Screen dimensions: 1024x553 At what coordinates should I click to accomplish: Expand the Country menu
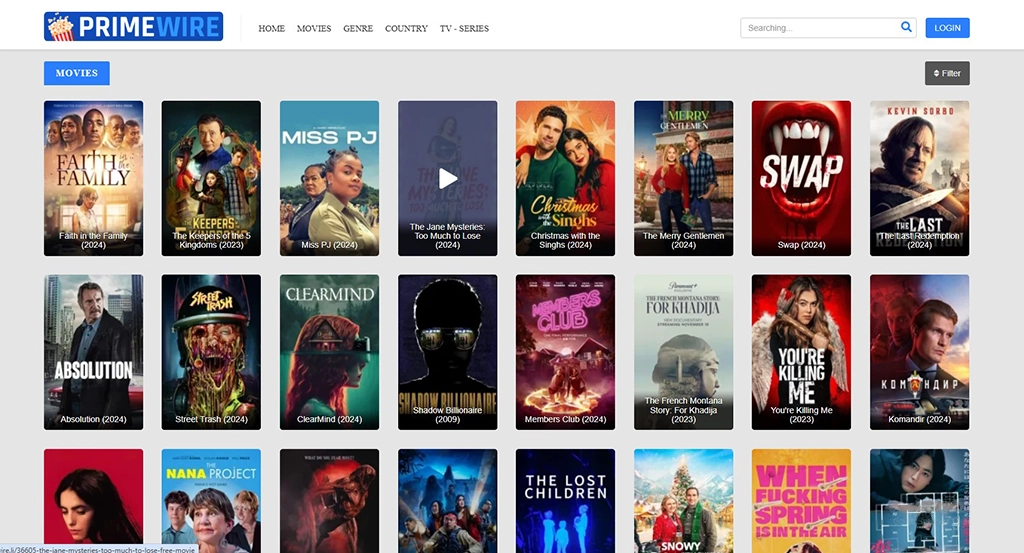coord(406,29)
